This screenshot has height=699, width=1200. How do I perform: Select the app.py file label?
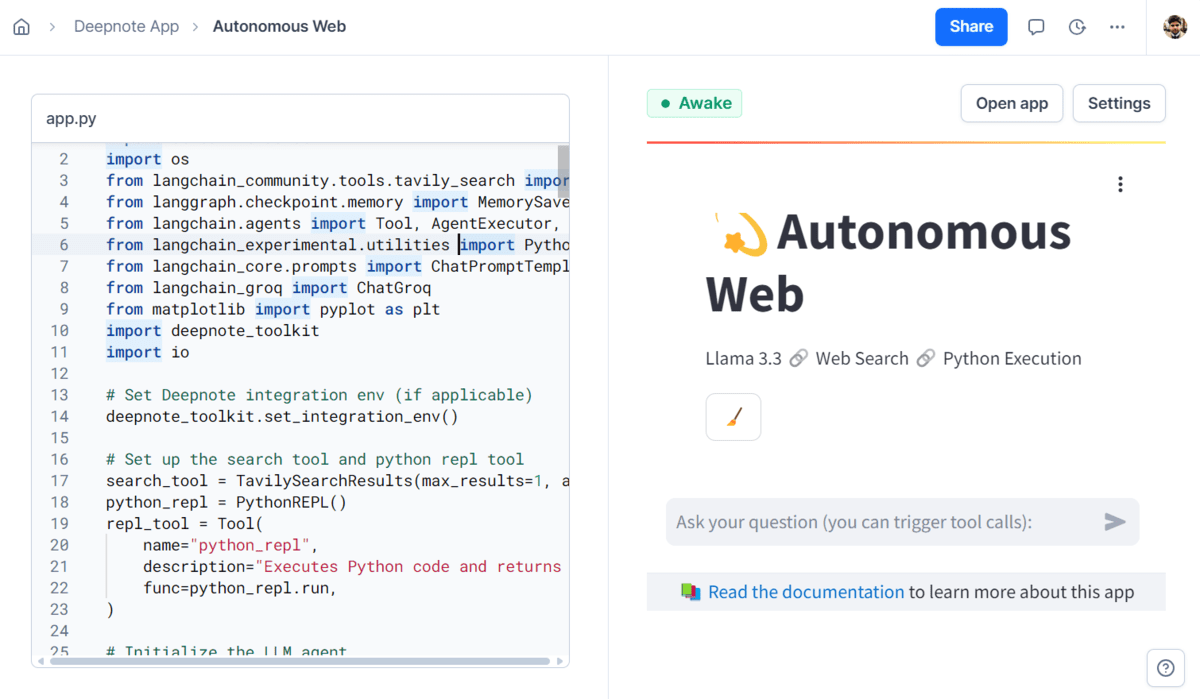[71, 118]
